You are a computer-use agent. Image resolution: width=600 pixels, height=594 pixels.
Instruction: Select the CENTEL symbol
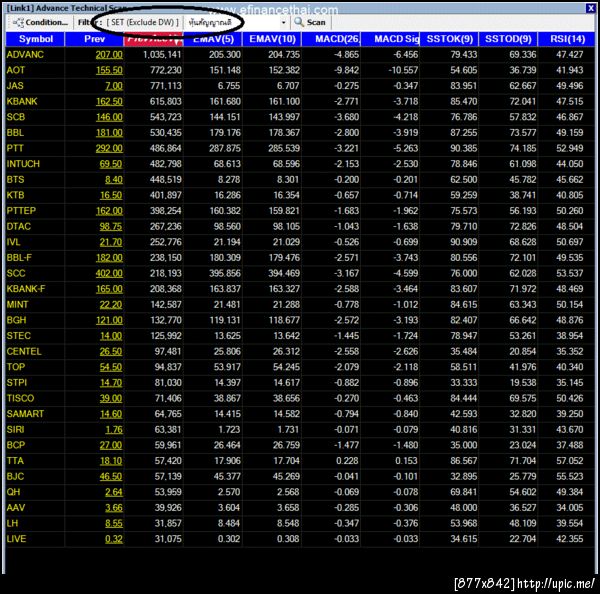[24, 352]
